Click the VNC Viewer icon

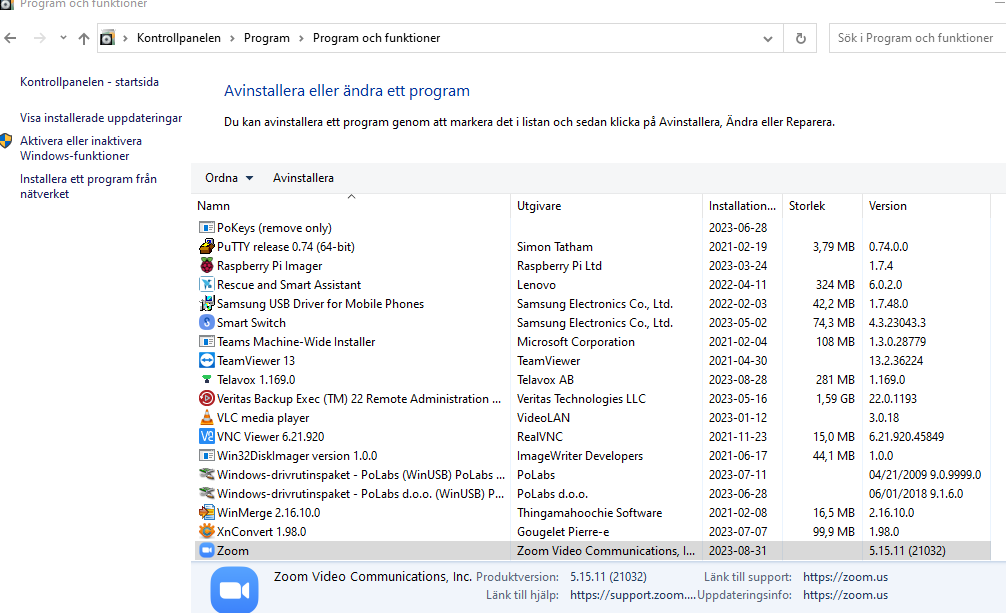click(206, 436)
